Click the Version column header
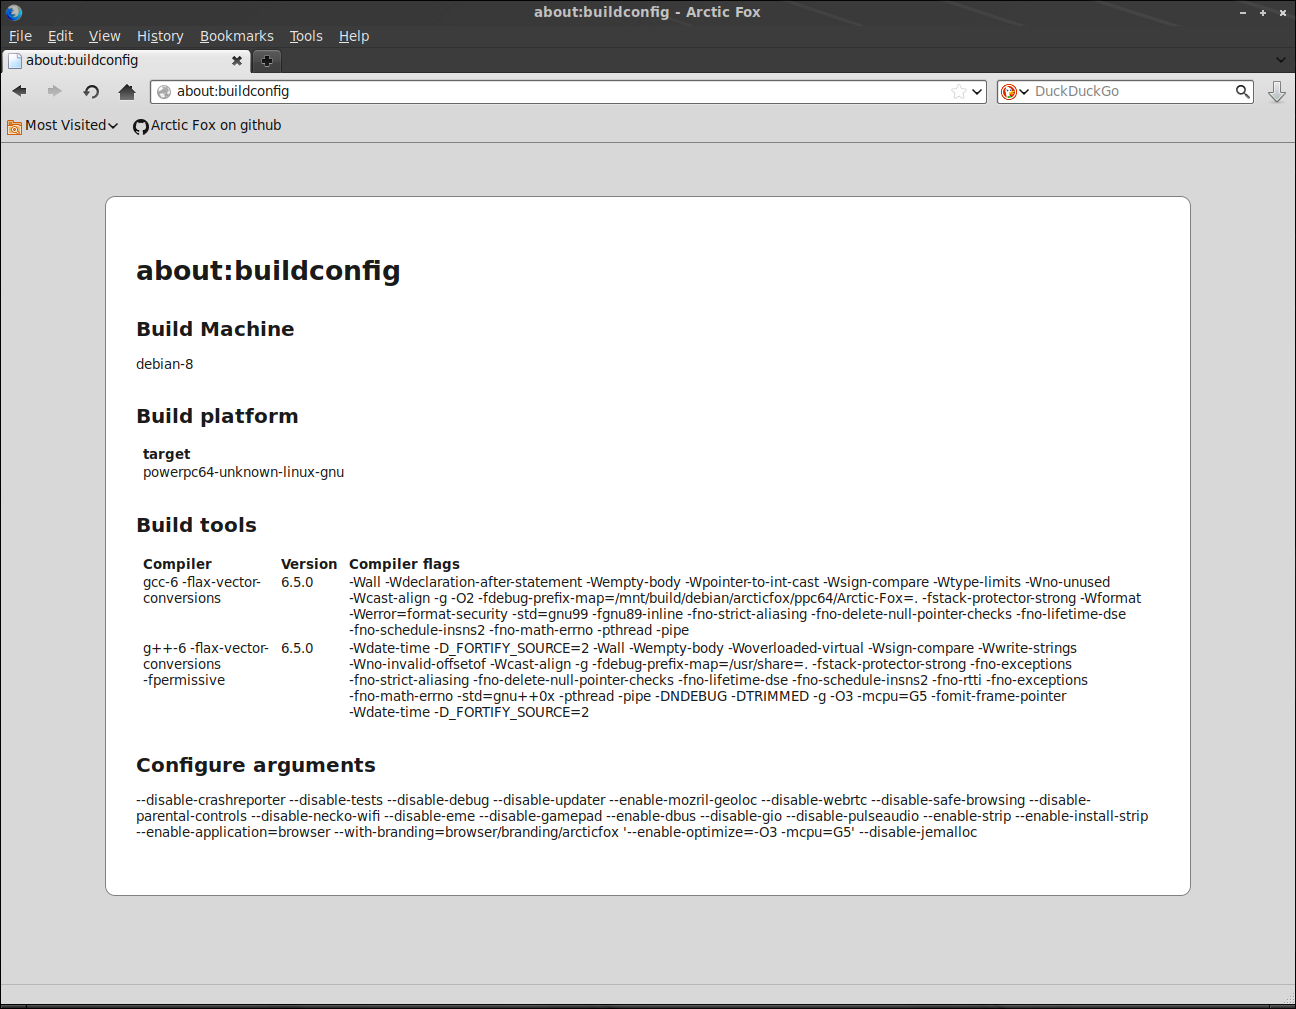The height and width of the screenshot is (1009, 1296). [309, 564]
